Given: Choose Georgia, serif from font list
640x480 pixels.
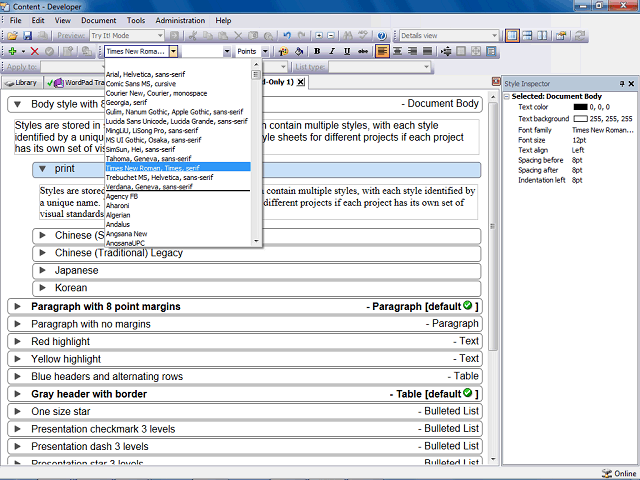Looking at the screenshot, I should [178, 102].
